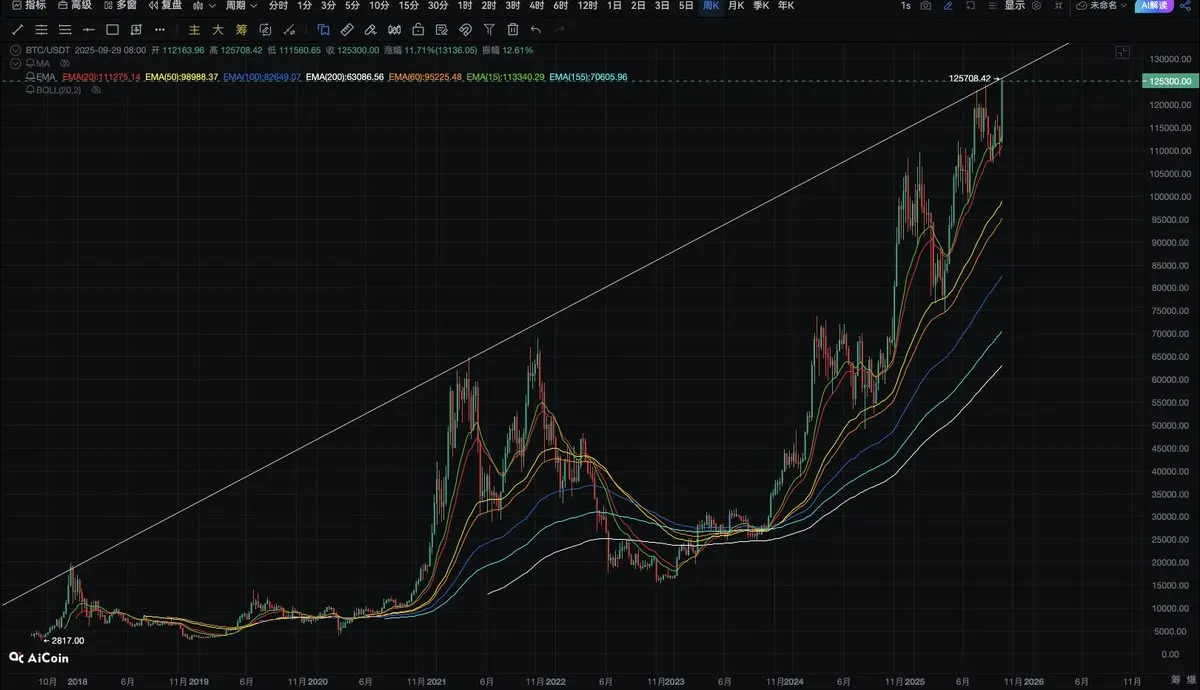The image size is (1200, 690).
Task: Select the trend line drawing tool
Action: (17, 30)
